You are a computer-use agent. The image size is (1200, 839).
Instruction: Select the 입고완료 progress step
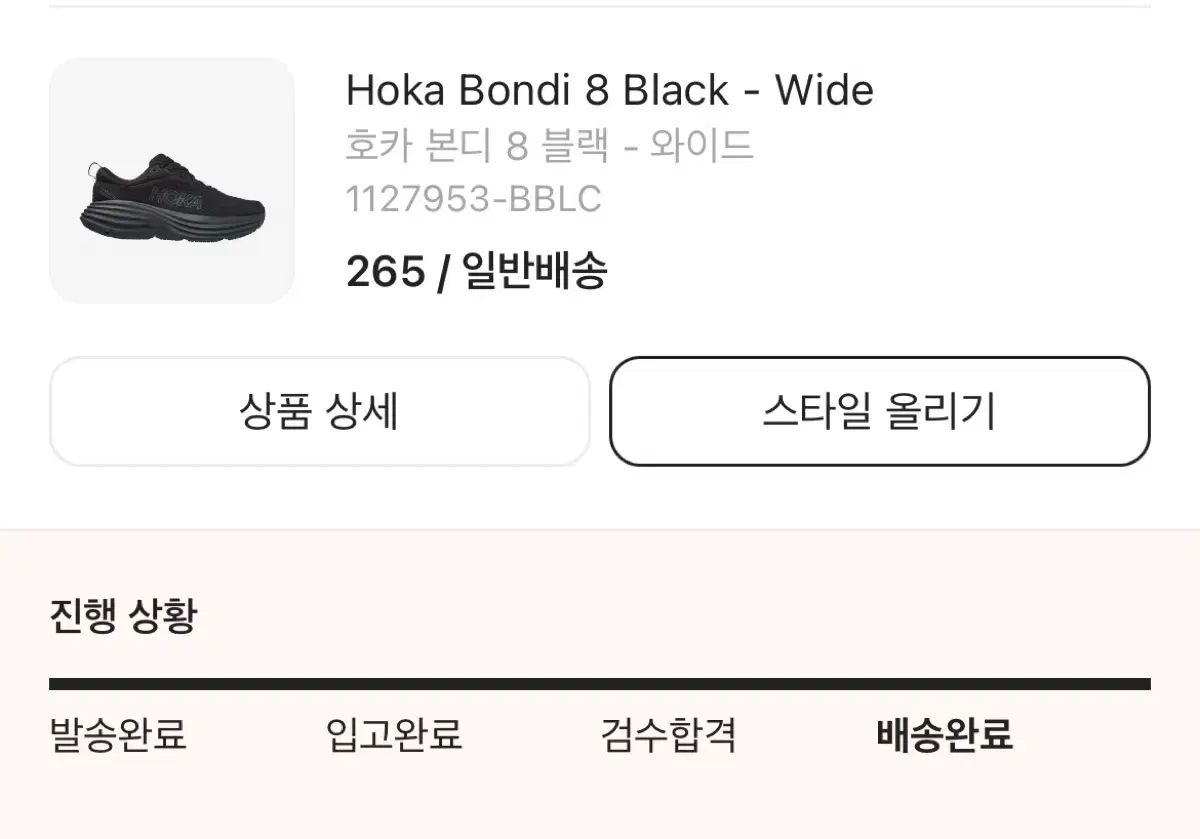[394, 735]
